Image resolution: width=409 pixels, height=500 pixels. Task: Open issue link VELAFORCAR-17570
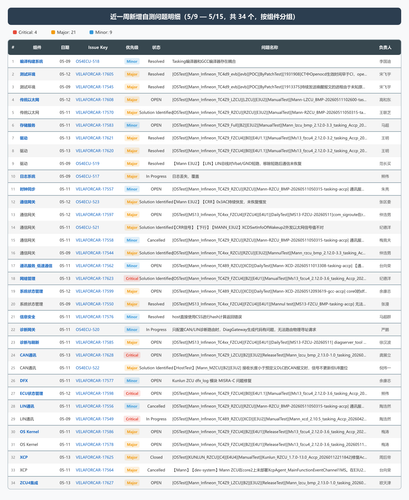tap(95, 112)
